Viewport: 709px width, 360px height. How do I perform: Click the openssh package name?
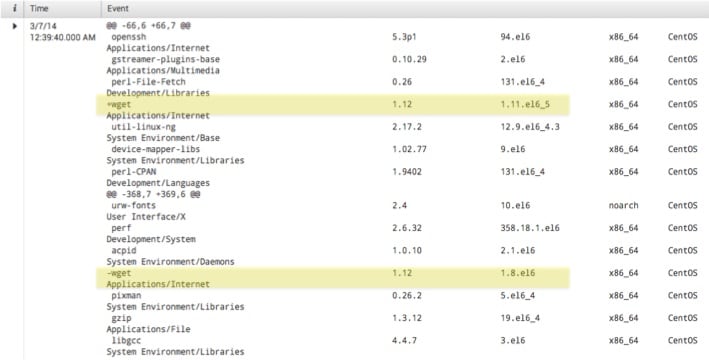coord(128,37)
